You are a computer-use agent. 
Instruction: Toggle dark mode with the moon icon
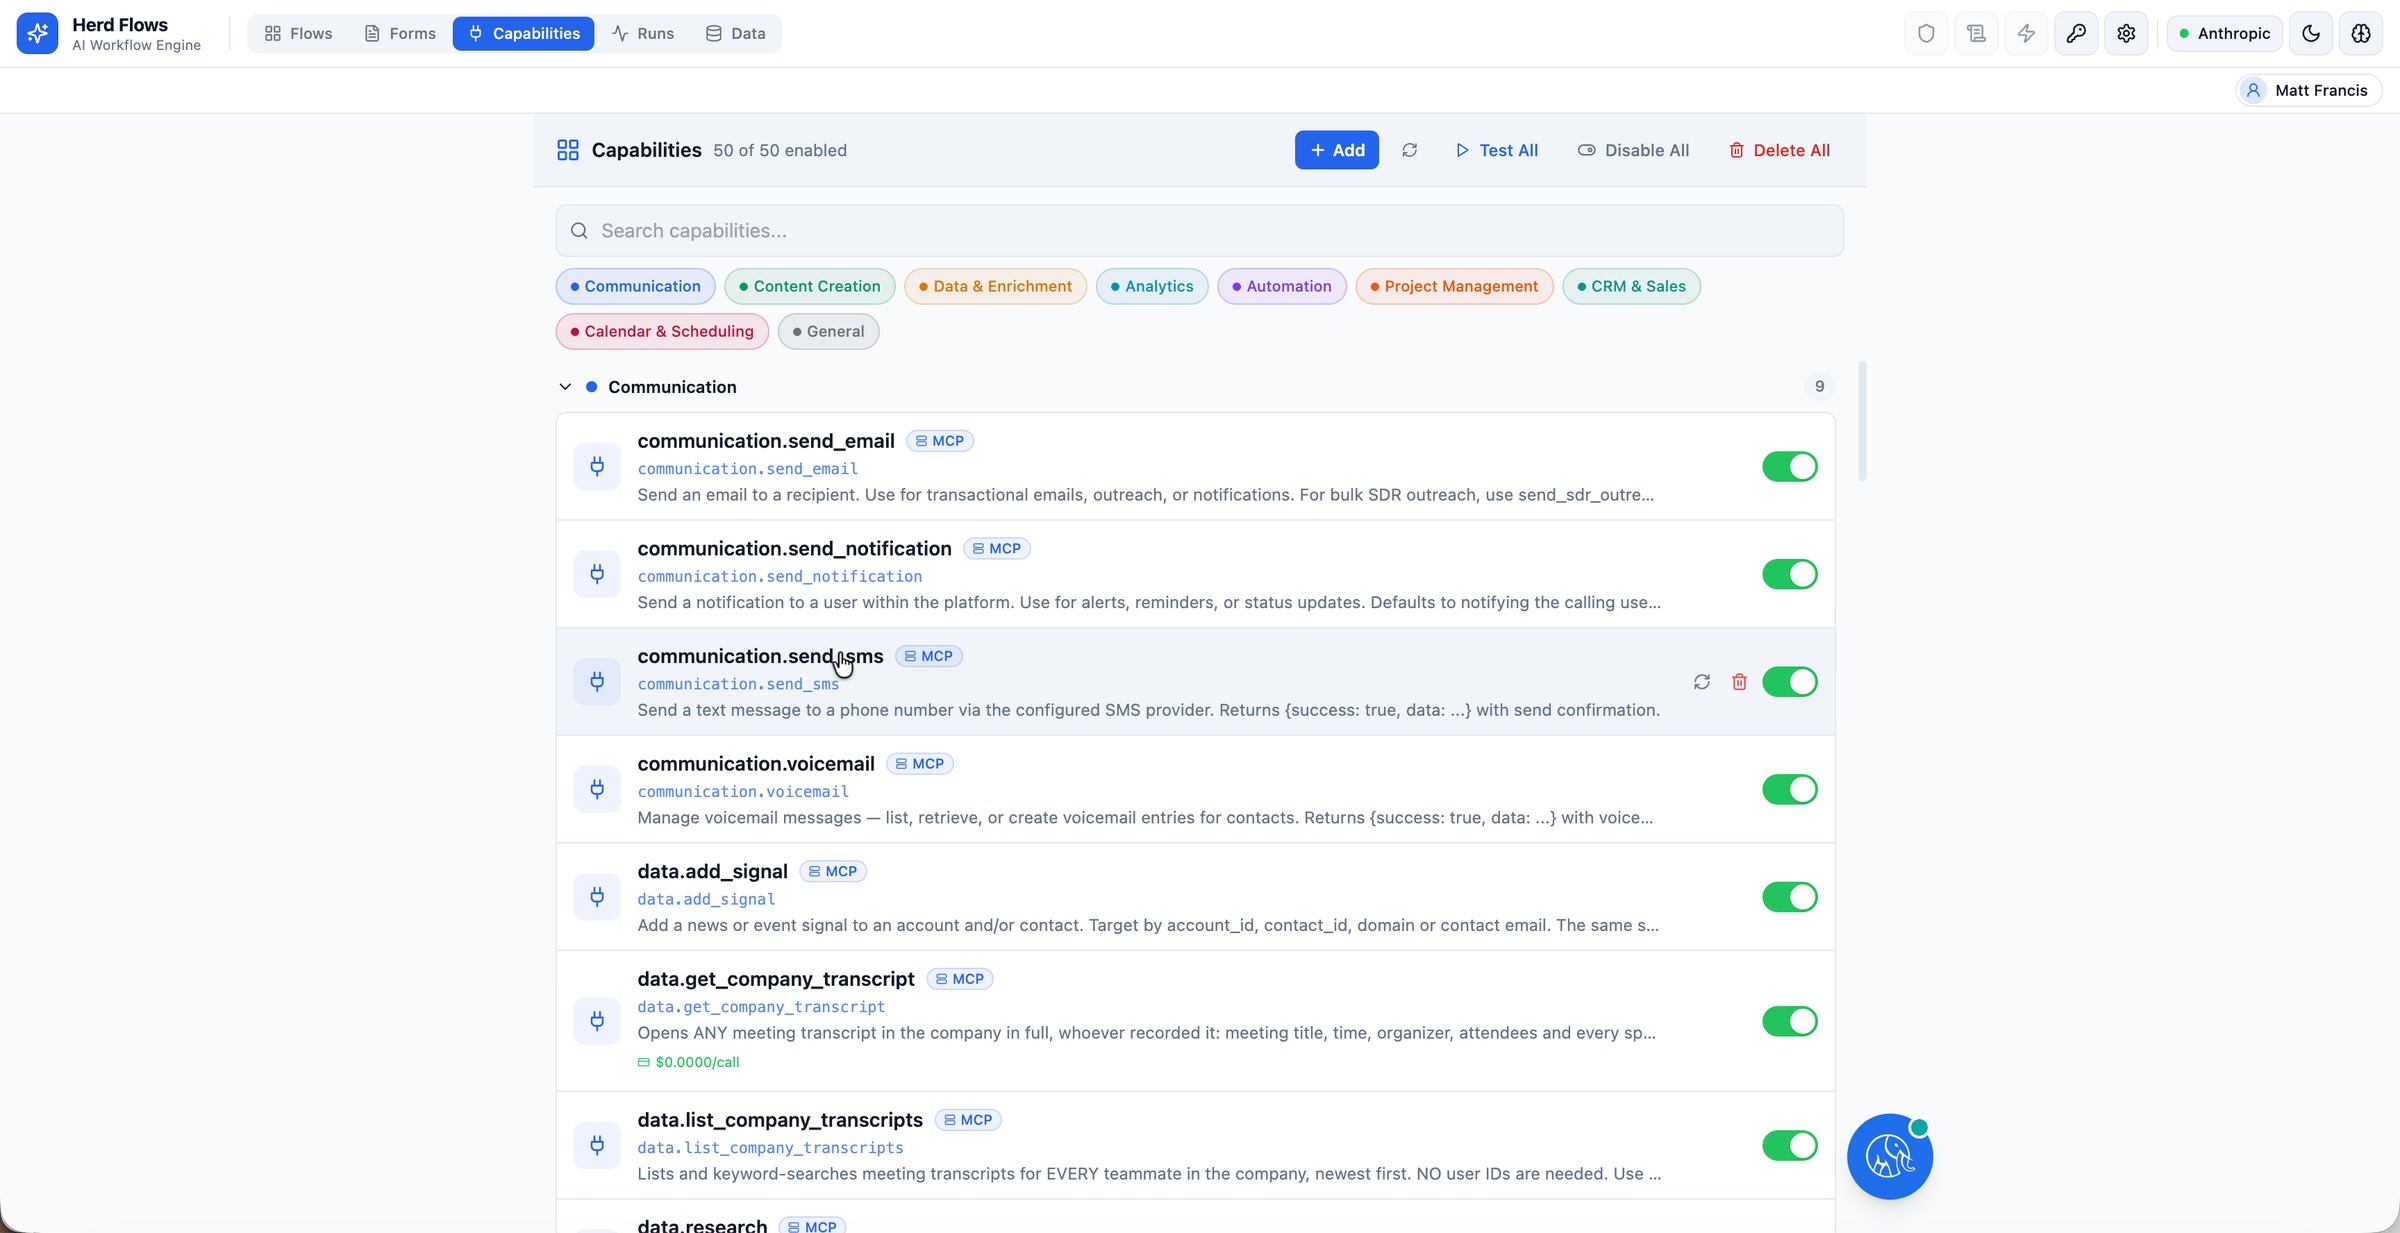pyautogui.click(x=2311, y=33)
